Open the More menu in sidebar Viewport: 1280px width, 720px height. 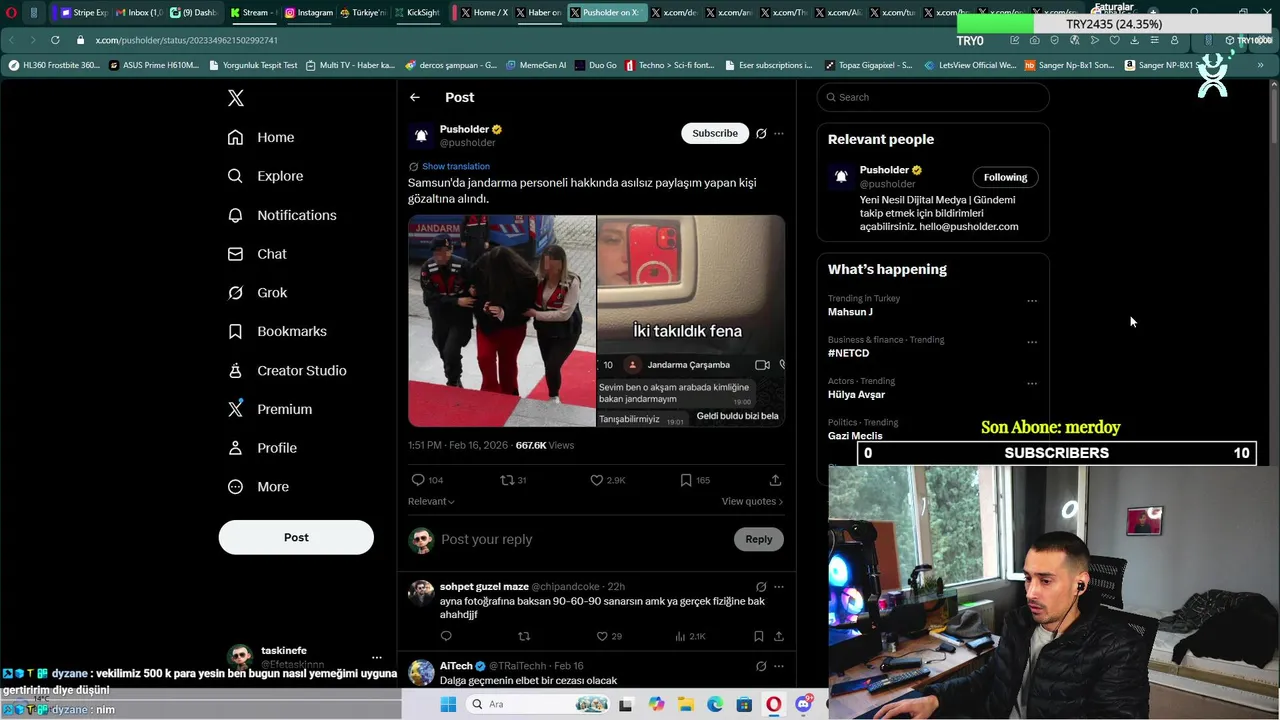[x=258, y=487]
